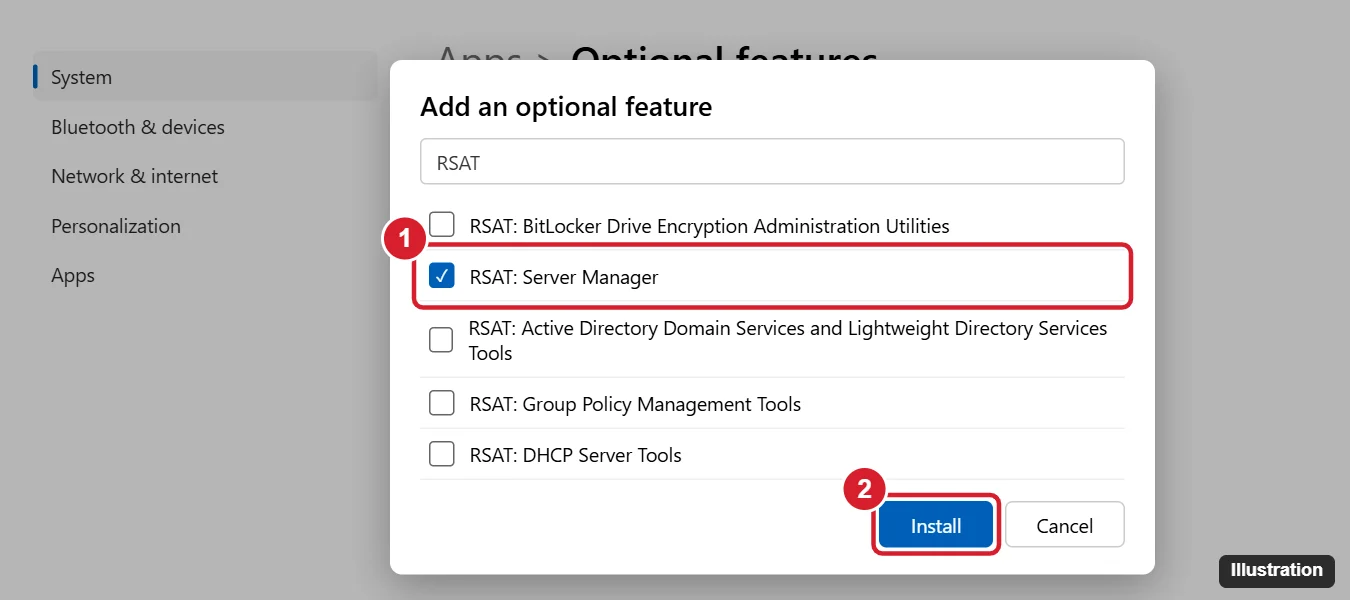1350x600 pixels.
Task: Check the RSAT: BitLocker Drive Encryption checkbox
Action: click(x=442, y=225)
